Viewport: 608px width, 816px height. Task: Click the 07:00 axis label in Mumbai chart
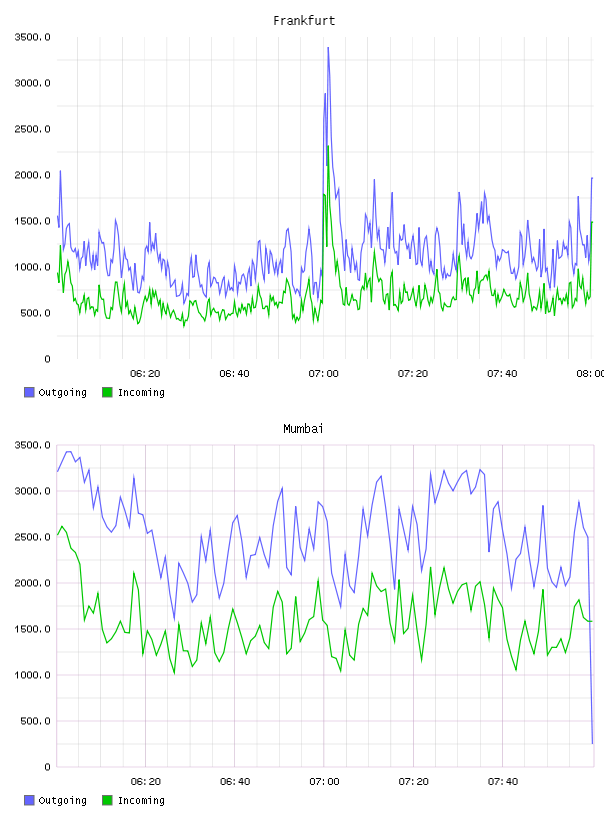point(324,782)
